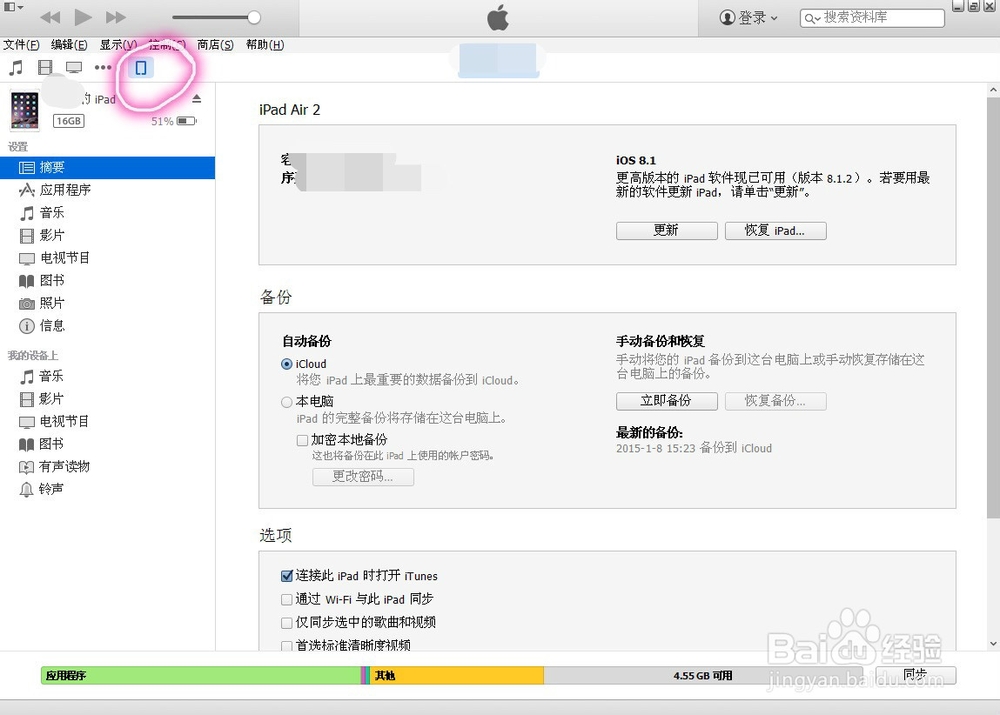Open the 文件(F) menu
Screen dimensions: 1000x715
21,45
